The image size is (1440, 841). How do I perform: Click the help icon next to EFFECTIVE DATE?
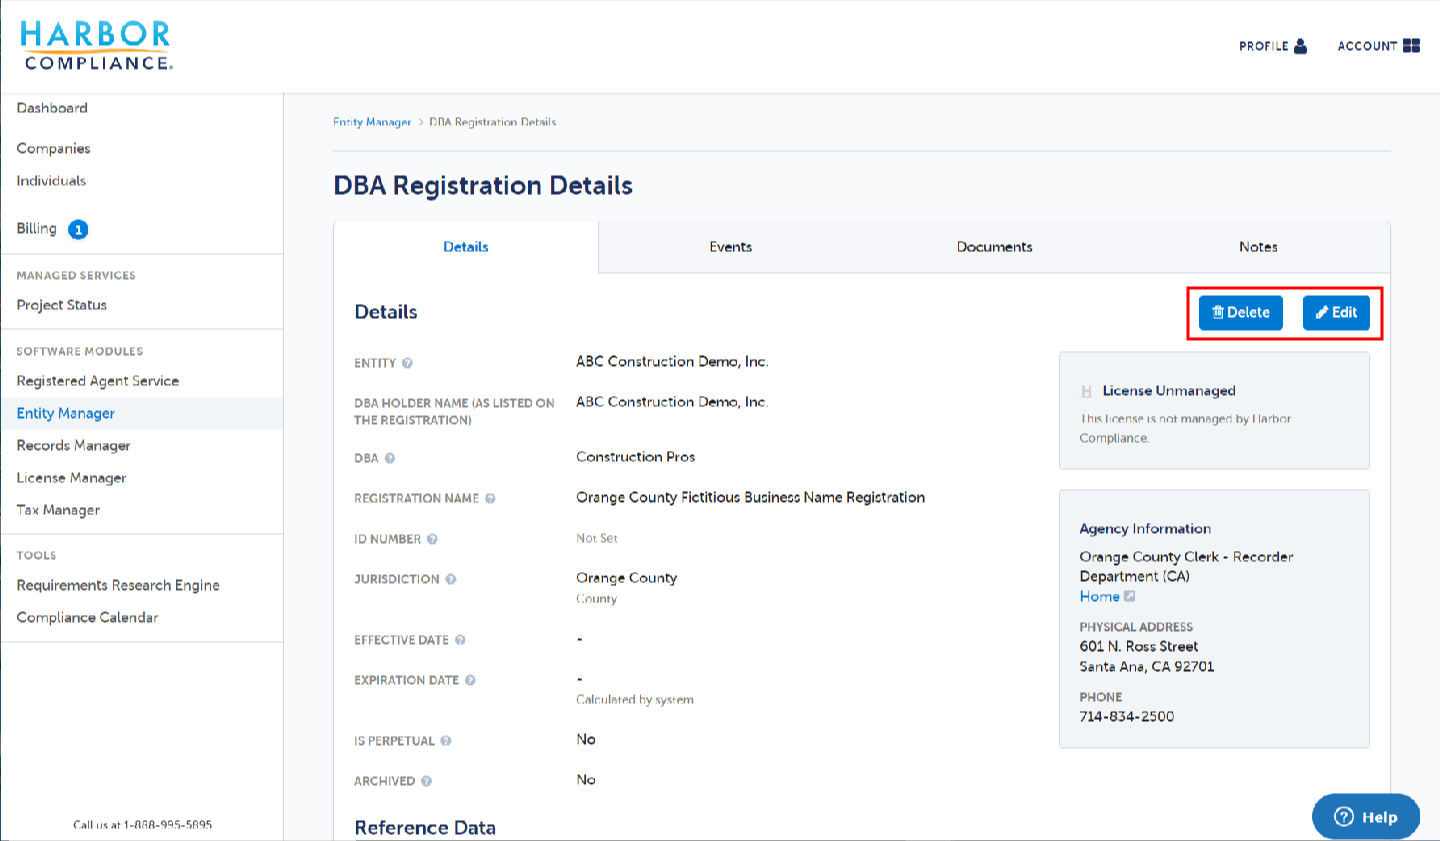coord(460,640)
